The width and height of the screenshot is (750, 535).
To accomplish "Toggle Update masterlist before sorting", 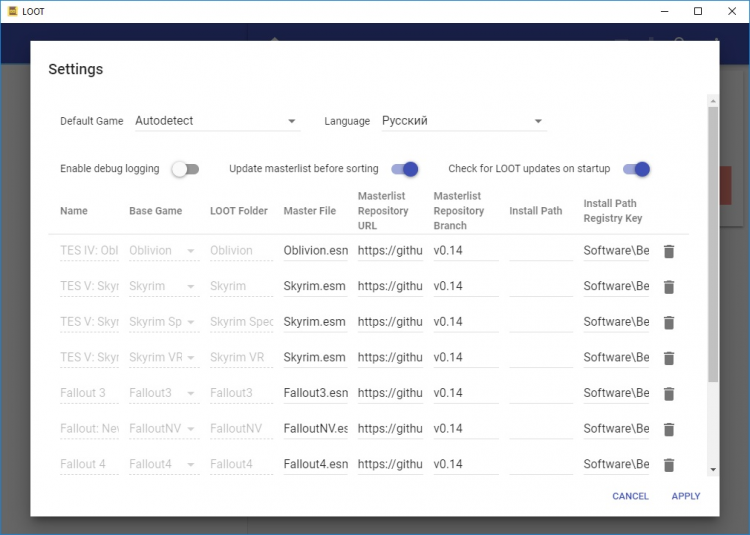I will (x=404, y=169).
